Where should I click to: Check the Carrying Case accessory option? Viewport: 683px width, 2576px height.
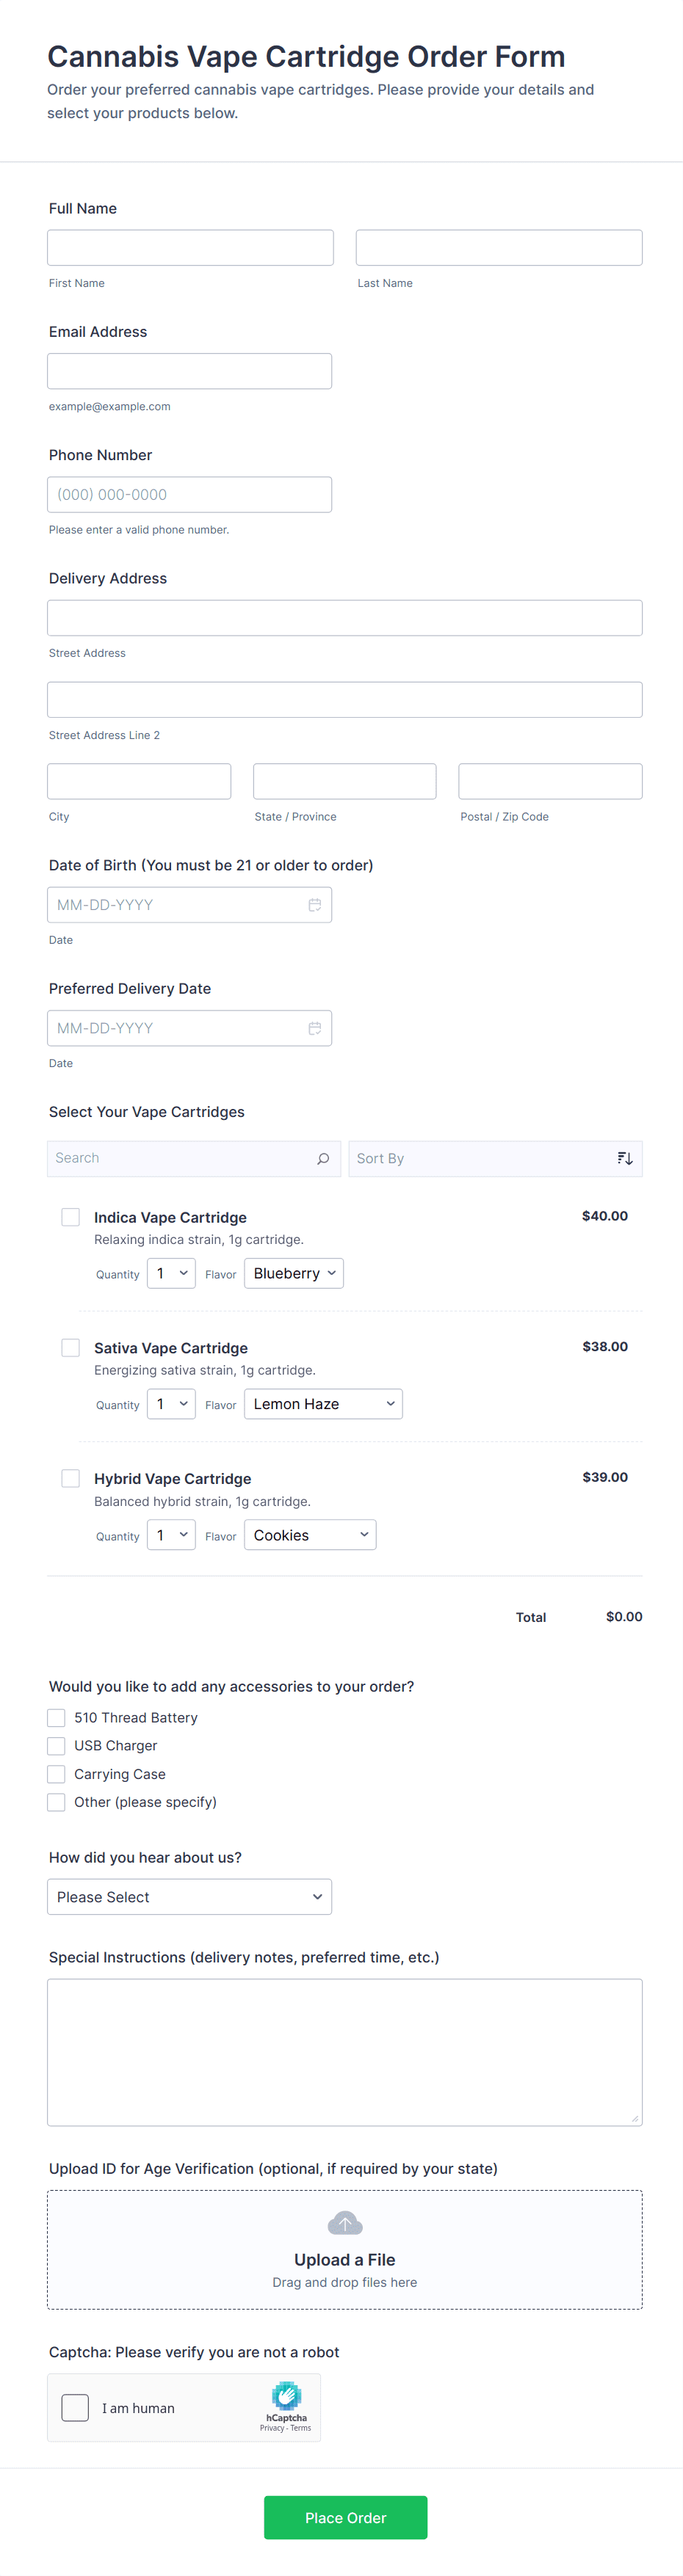click(57, 1774)
